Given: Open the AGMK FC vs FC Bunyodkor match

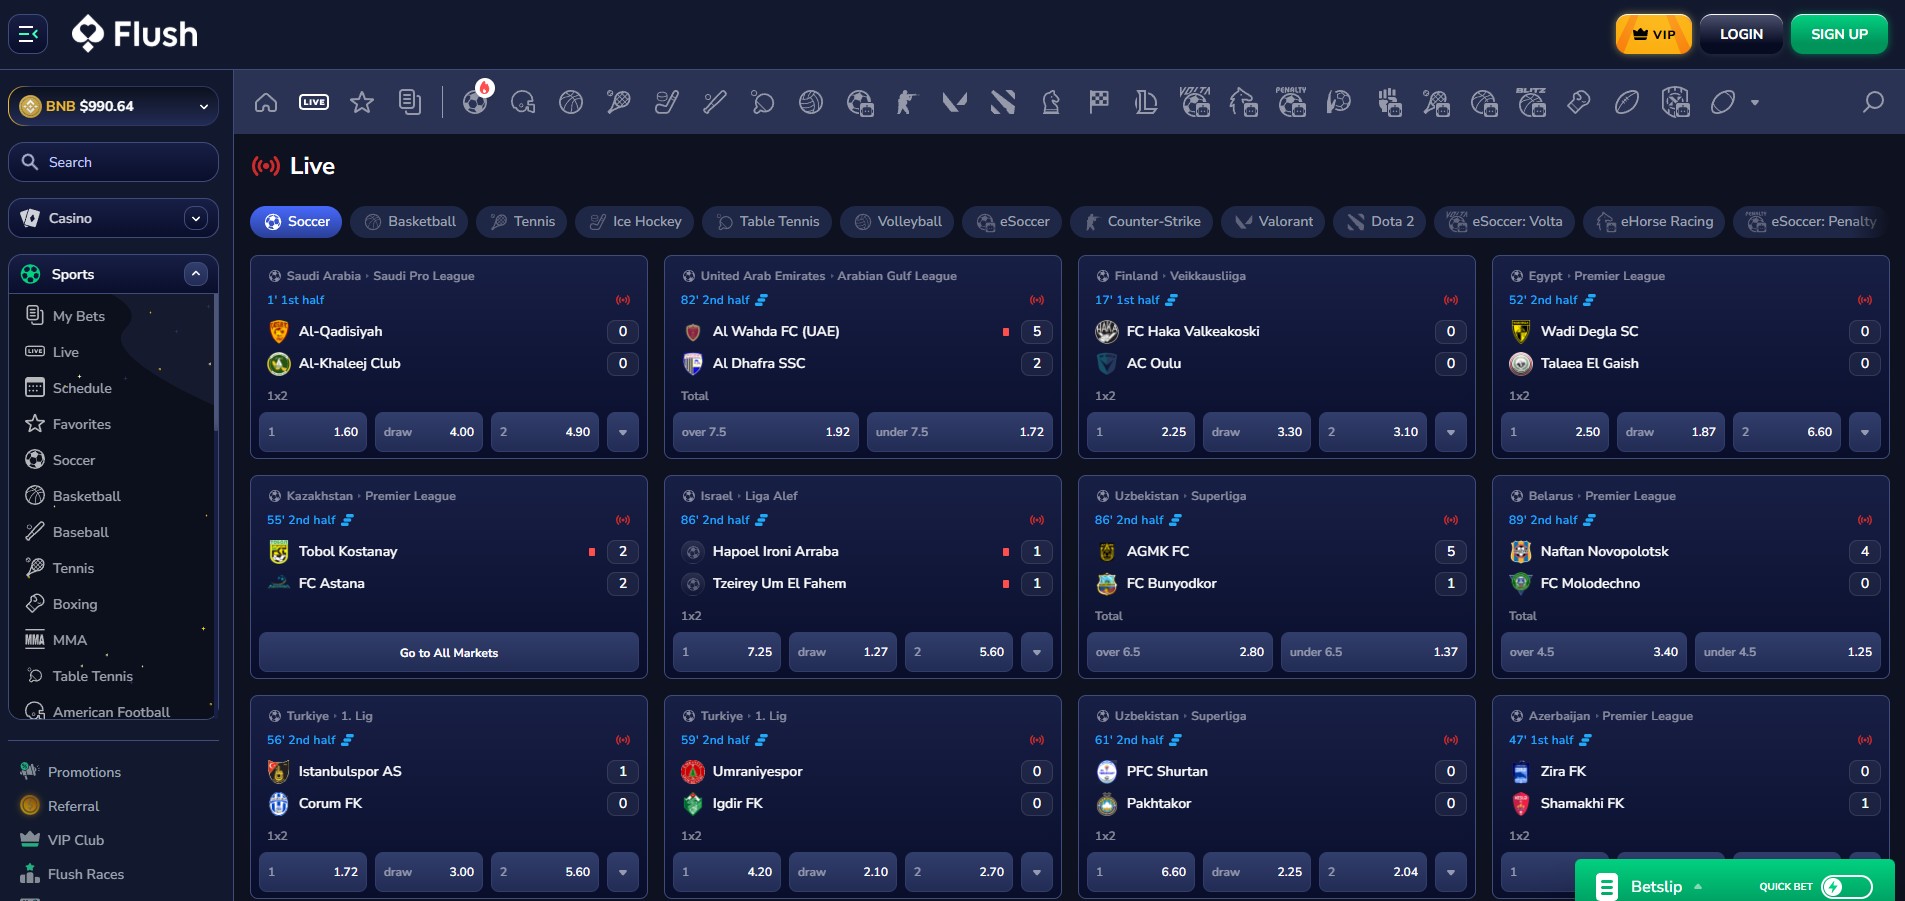Looking at the screenshot, I should click(1277, 567).
